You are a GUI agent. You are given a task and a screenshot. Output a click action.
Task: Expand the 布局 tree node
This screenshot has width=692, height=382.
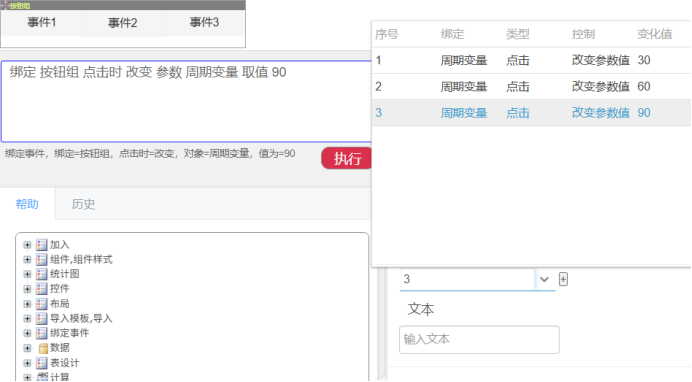tap(27, 304)
